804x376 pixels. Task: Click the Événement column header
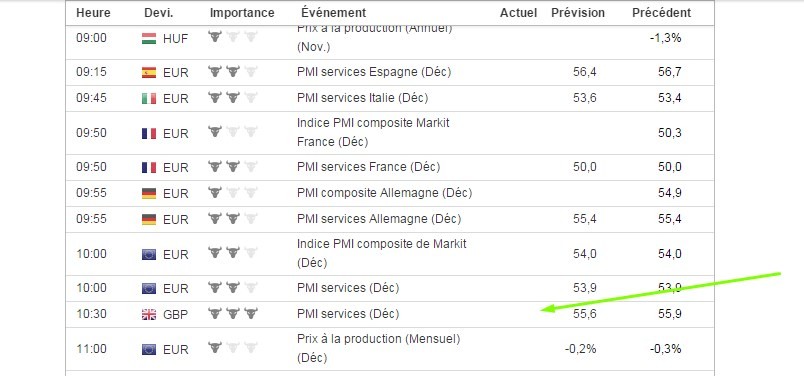coord(333,12)
